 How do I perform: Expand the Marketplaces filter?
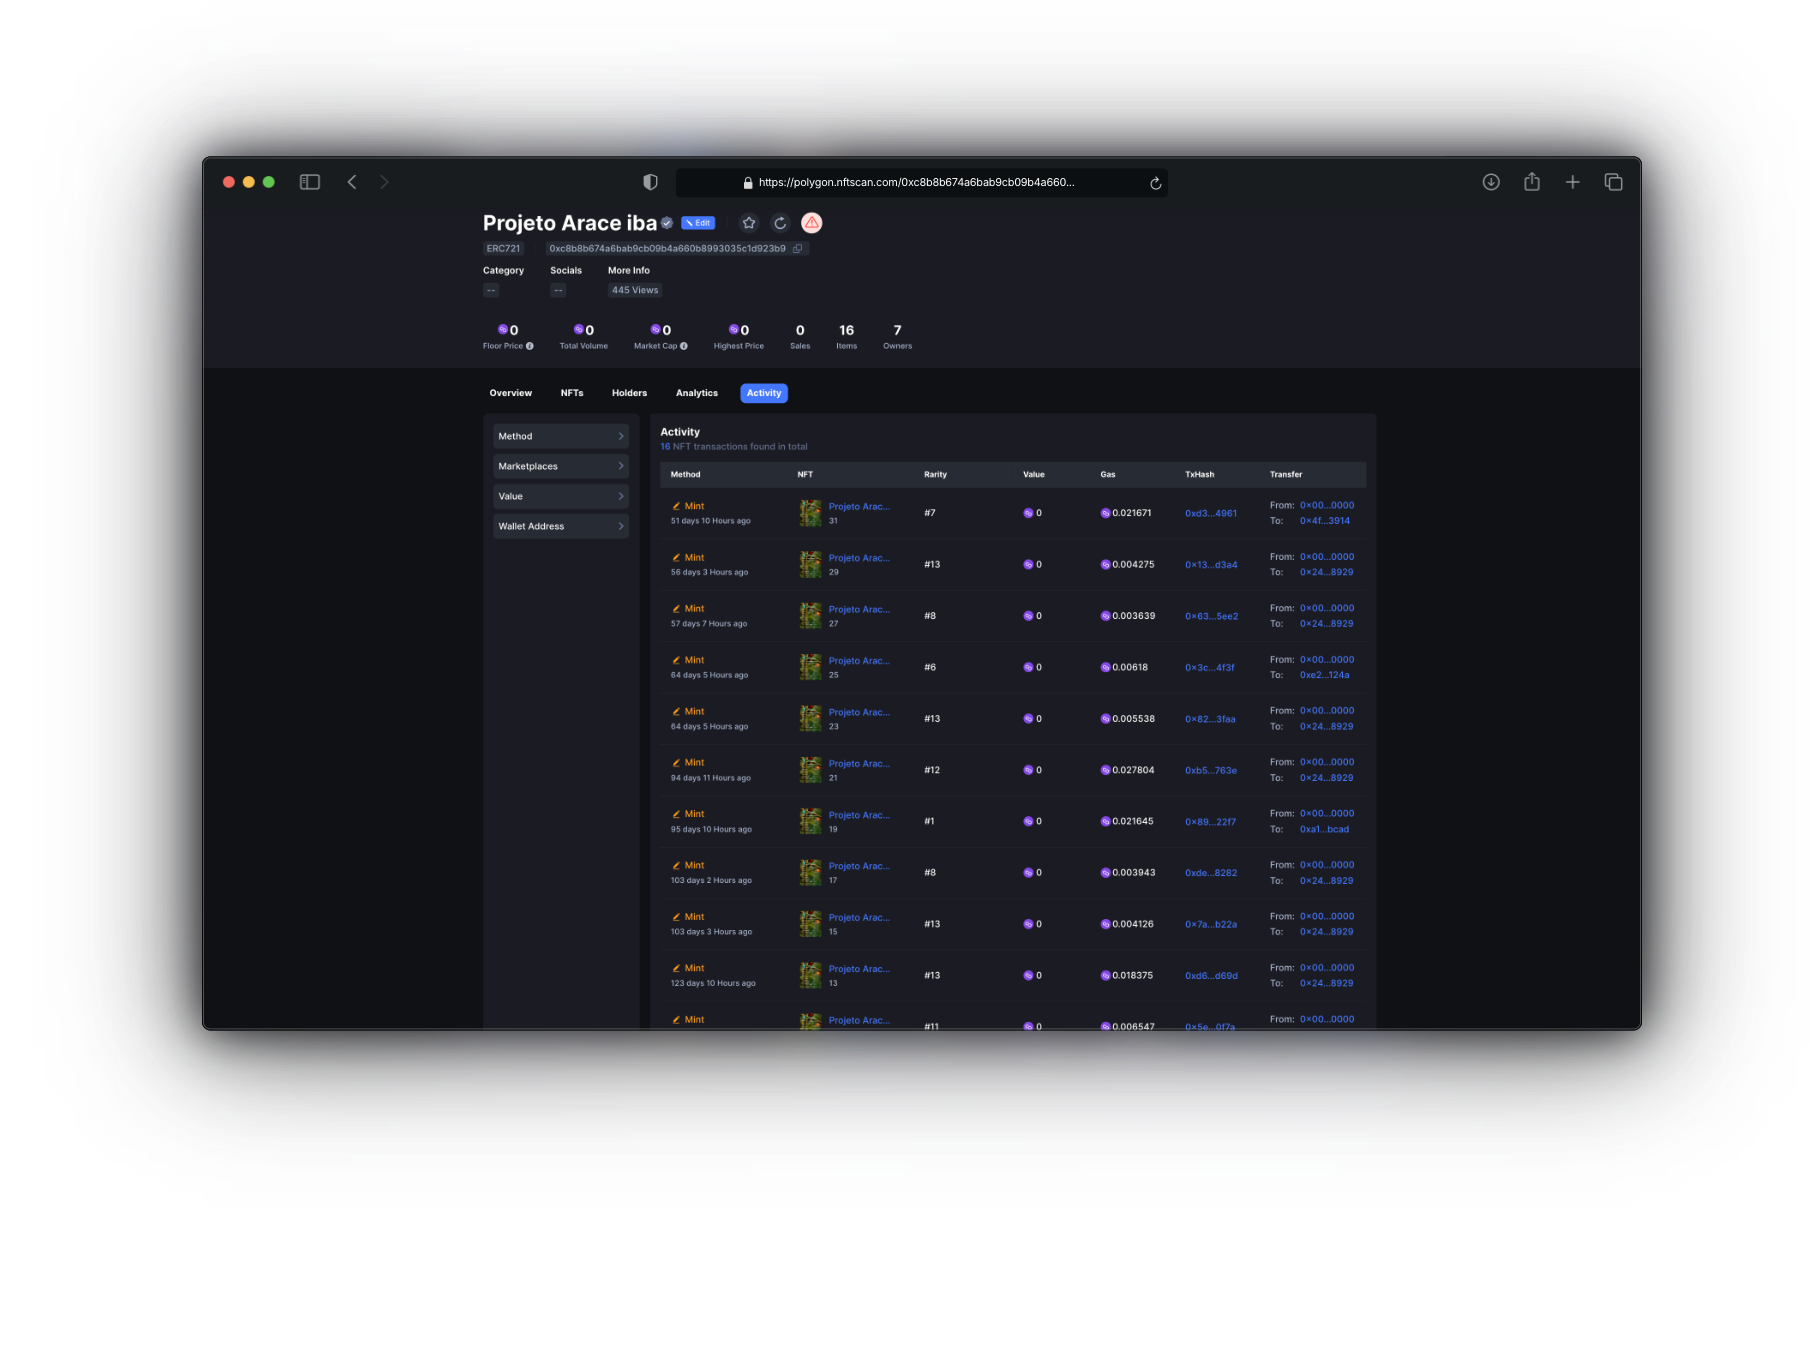[560, 466]
